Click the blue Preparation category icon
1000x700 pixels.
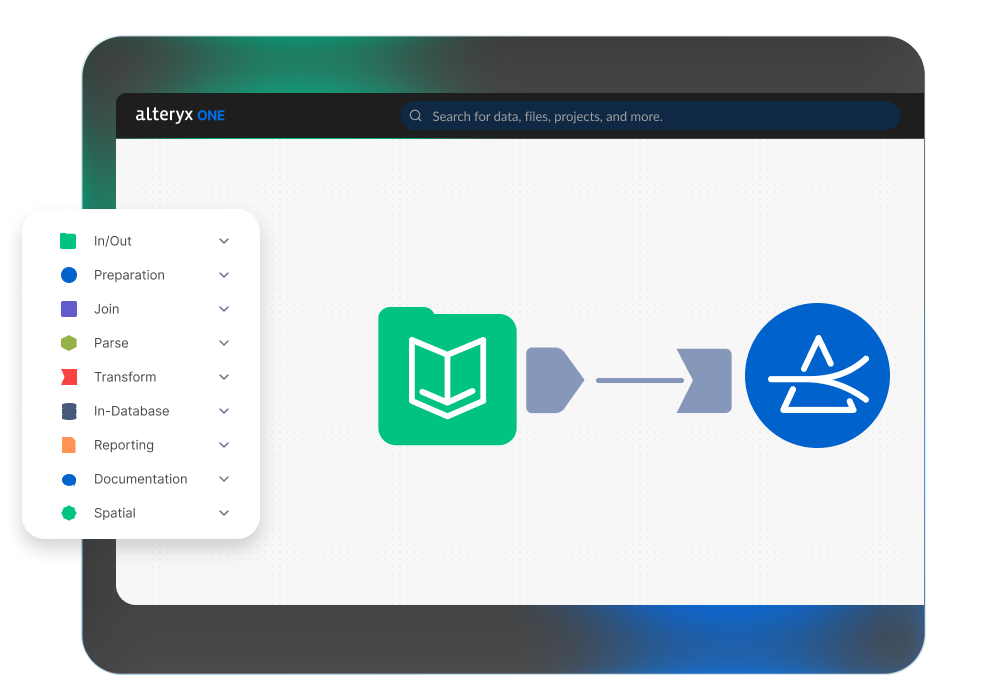click(x=67, y=274)
